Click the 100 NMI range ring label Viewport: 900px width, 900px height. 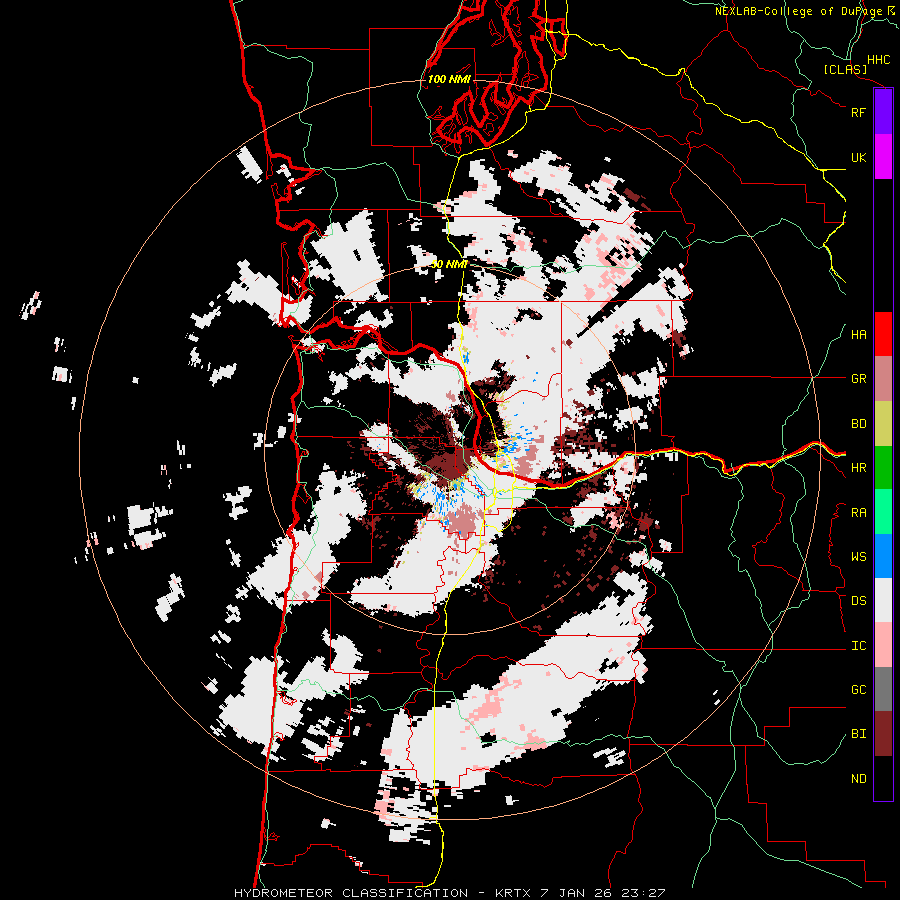coord(449,79)
